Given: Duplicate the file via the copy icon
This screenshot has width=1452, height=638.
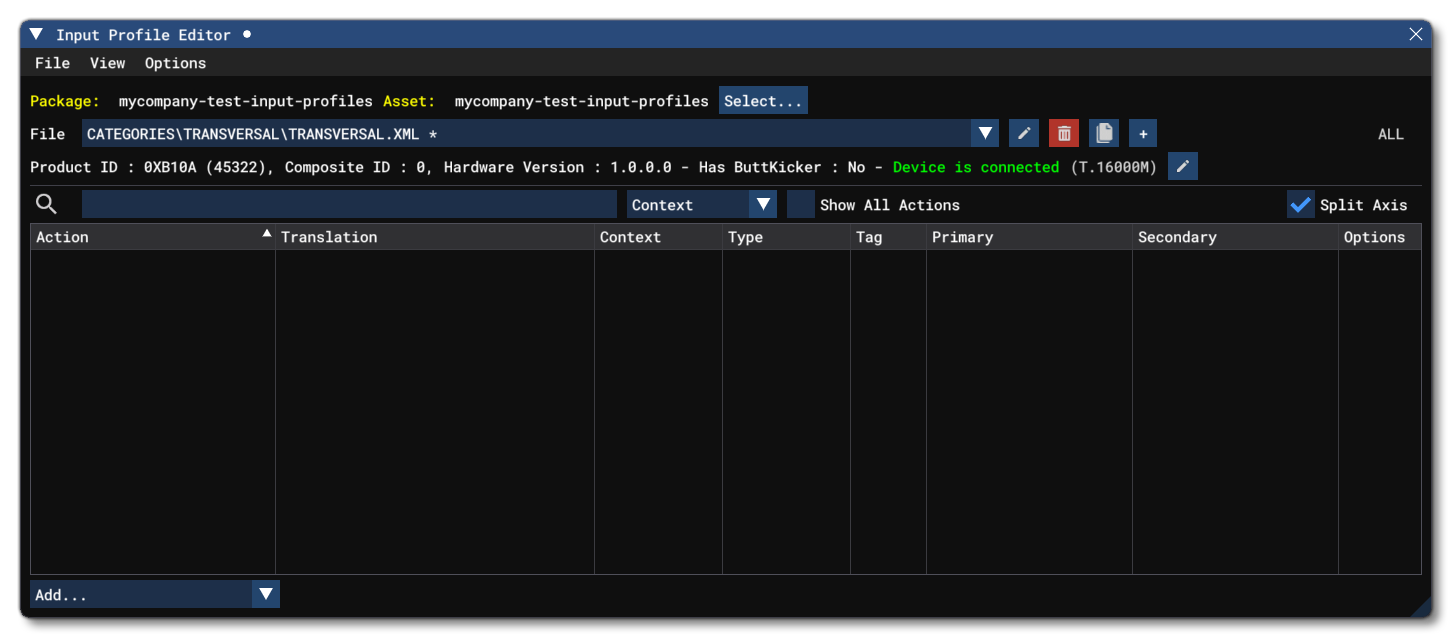Looking at the screenshot, I should (1103, 133).
